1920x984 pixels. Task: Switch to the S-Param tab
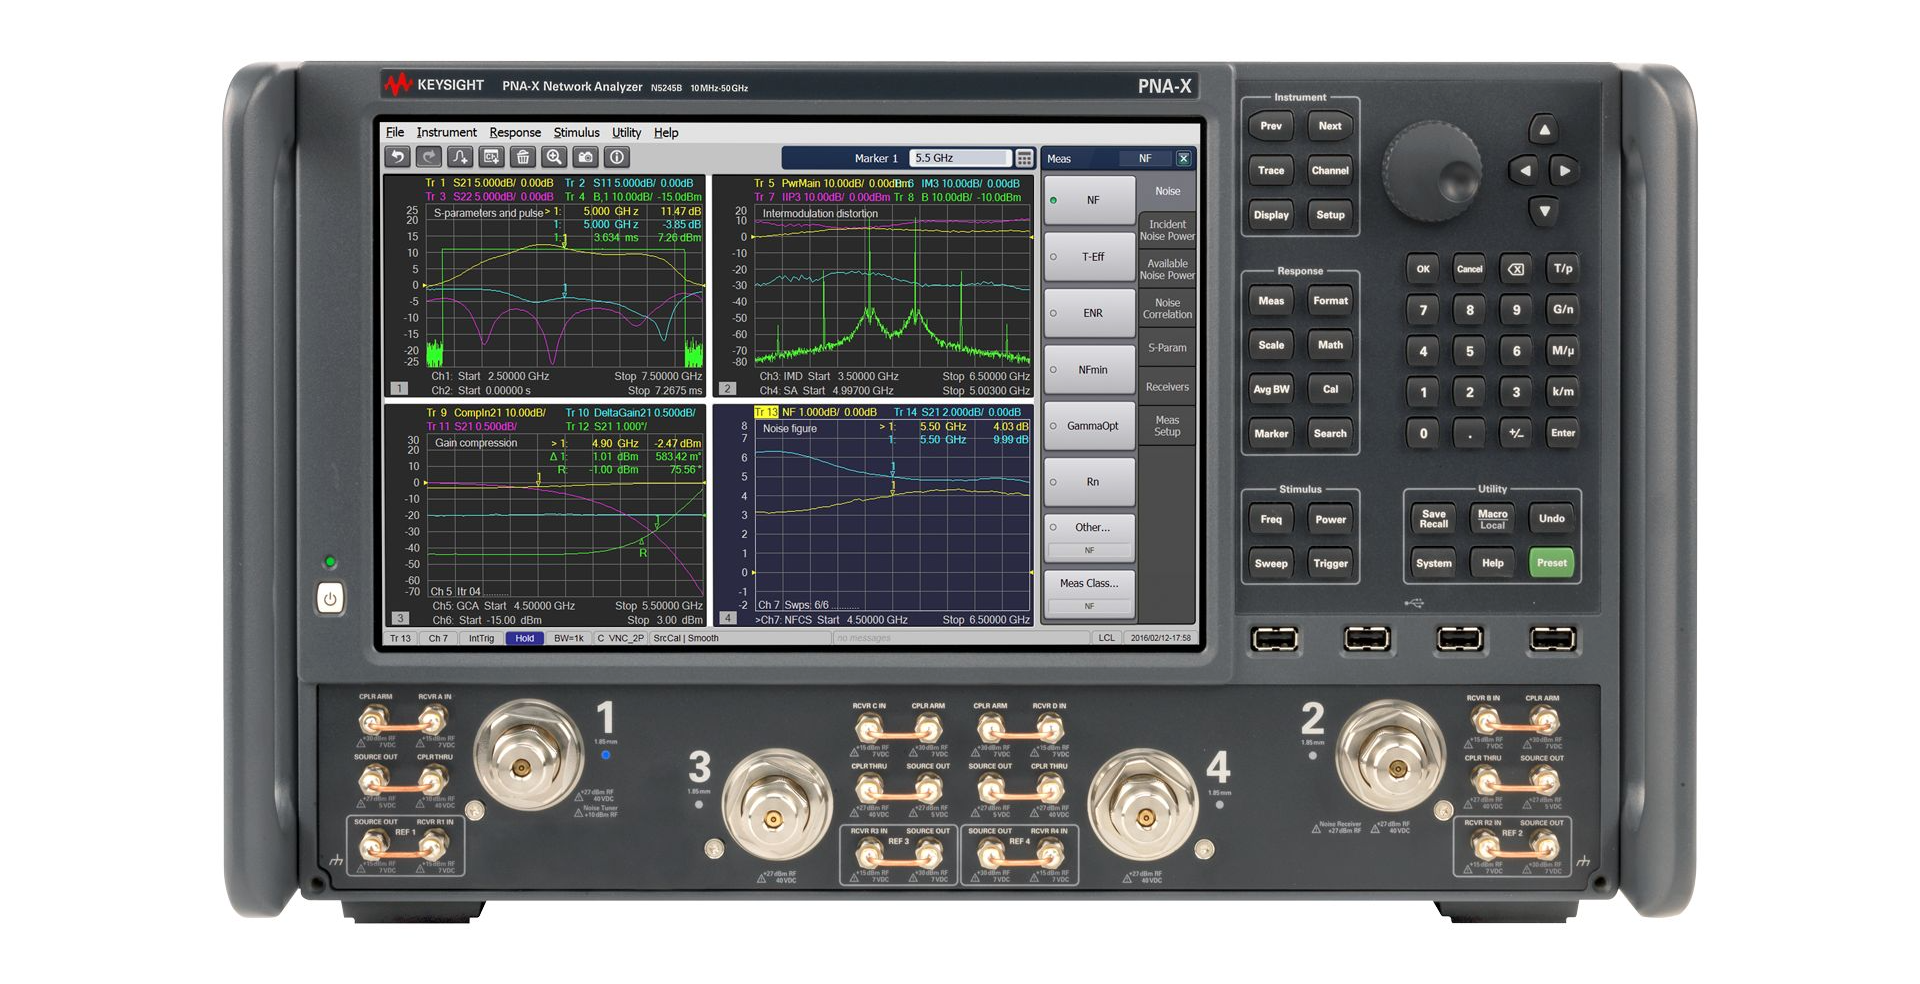coord(1167,348)
